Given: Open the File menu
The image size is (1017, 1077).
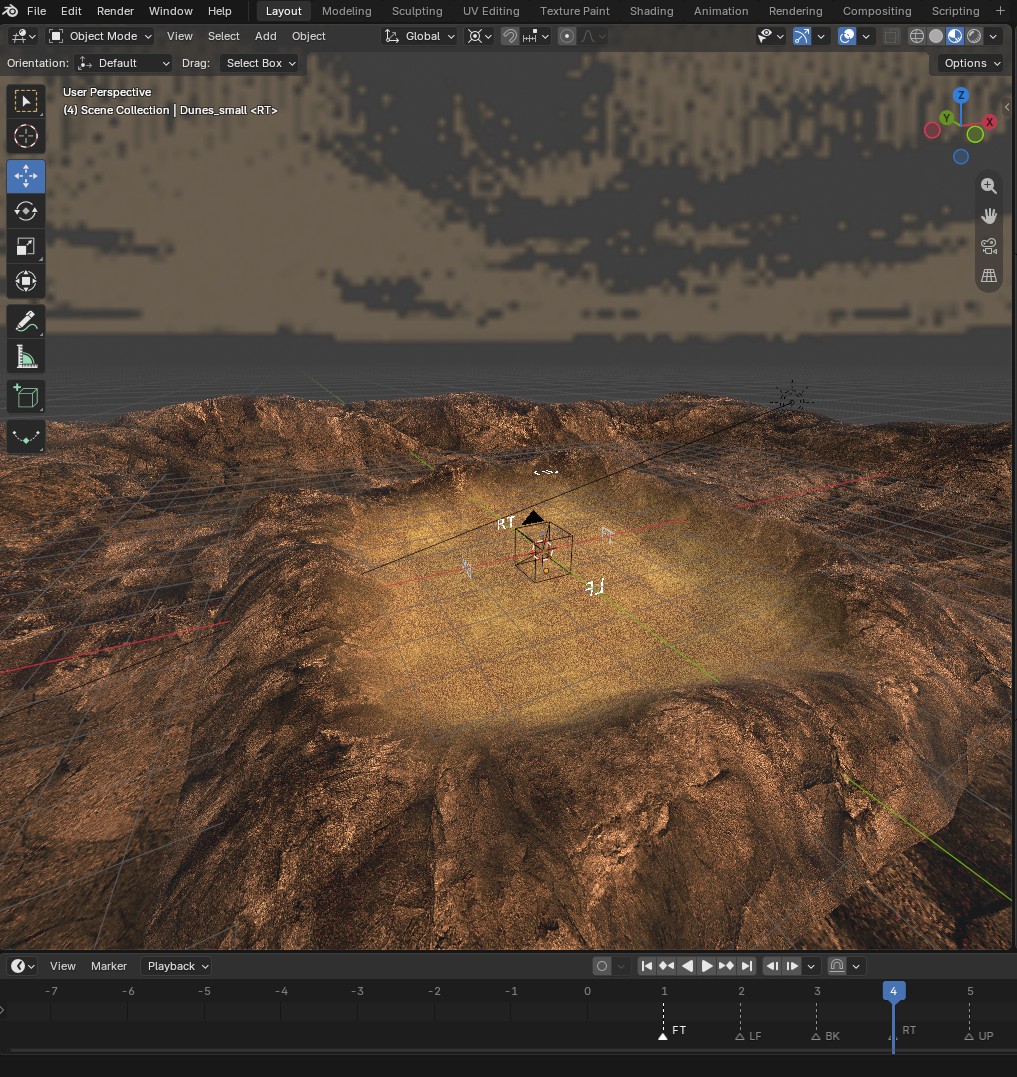Looking at the screenshot, I should click(36, 11).
